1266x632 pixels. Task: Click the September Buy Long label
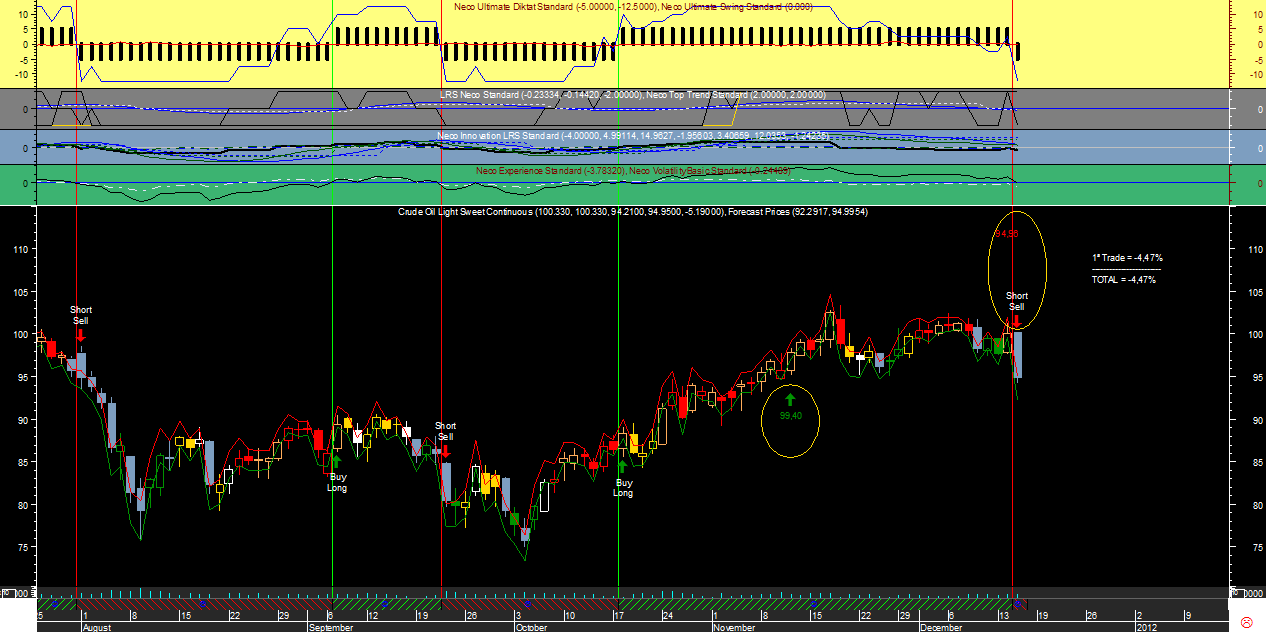(x=337, y=483)
